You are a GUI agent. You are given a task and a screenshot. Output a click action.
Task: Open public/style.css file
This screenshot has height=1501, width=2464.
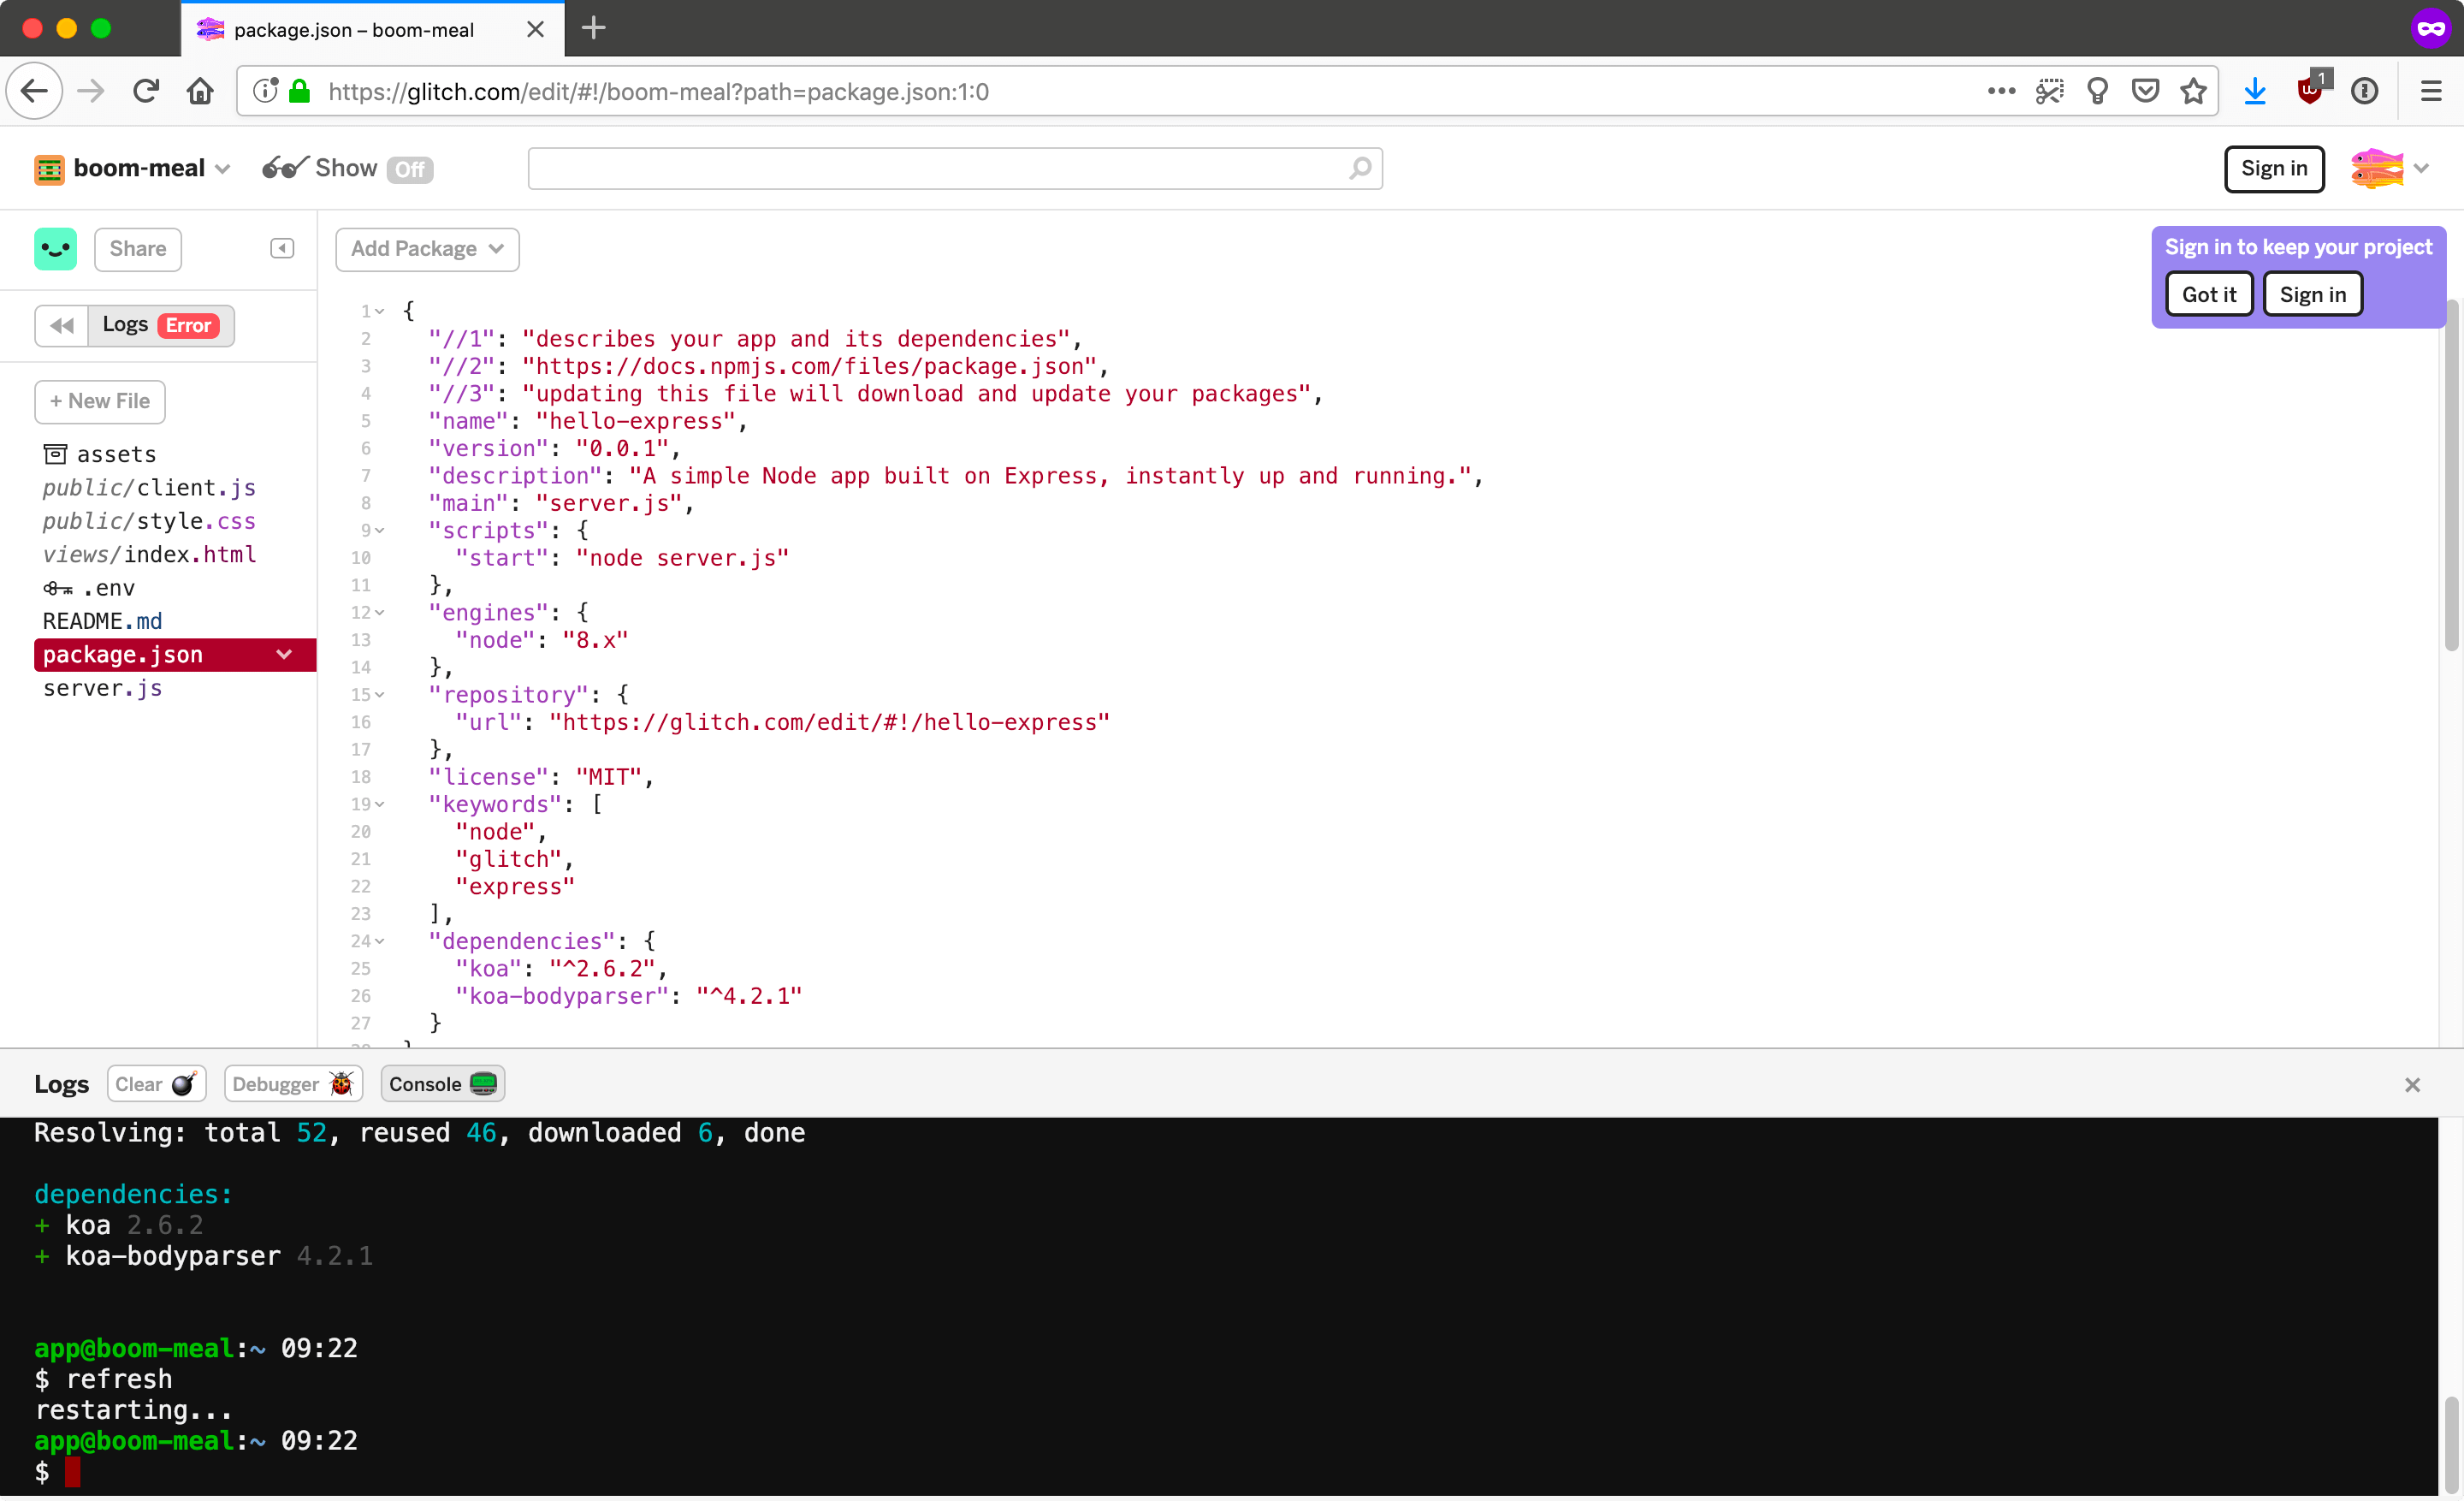click(149, 521)
